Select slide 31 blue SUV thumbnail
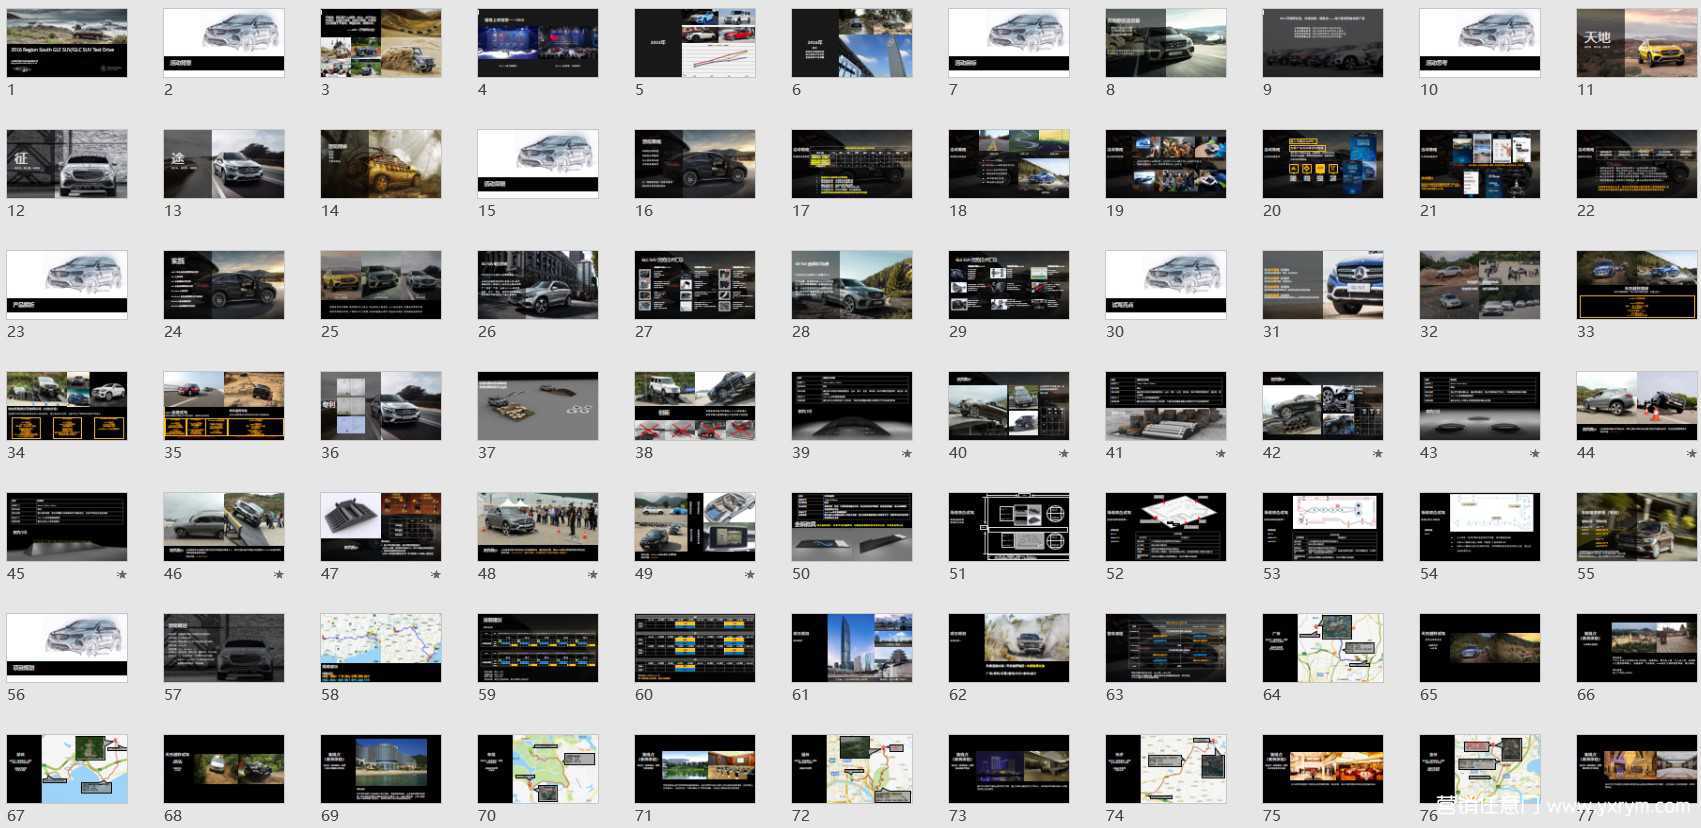The height and width of the screenshot is (828, 1701). tap(1323, 285)
